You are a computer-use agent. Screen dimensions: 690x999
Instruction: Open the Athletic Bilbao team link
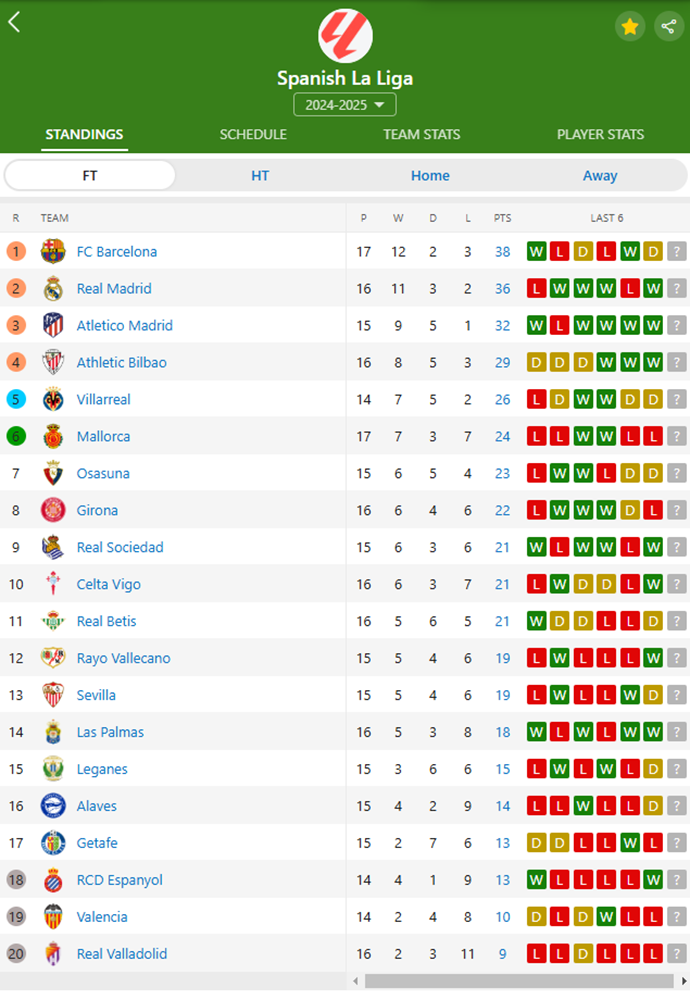[122, 362]
